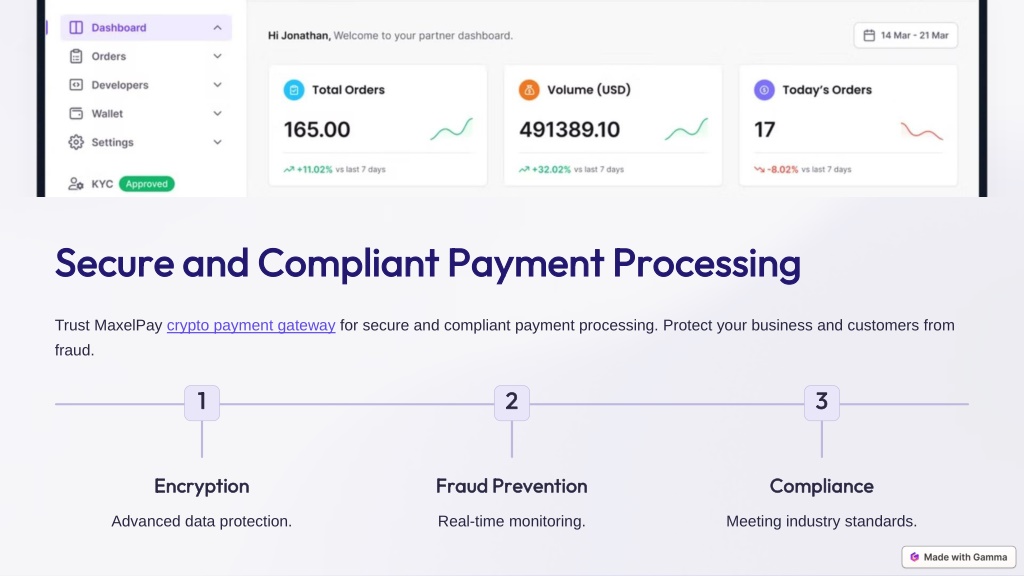1024x576 pixels.
Task: Click the Total Orders trend sparkline
Action: (451, 129)
